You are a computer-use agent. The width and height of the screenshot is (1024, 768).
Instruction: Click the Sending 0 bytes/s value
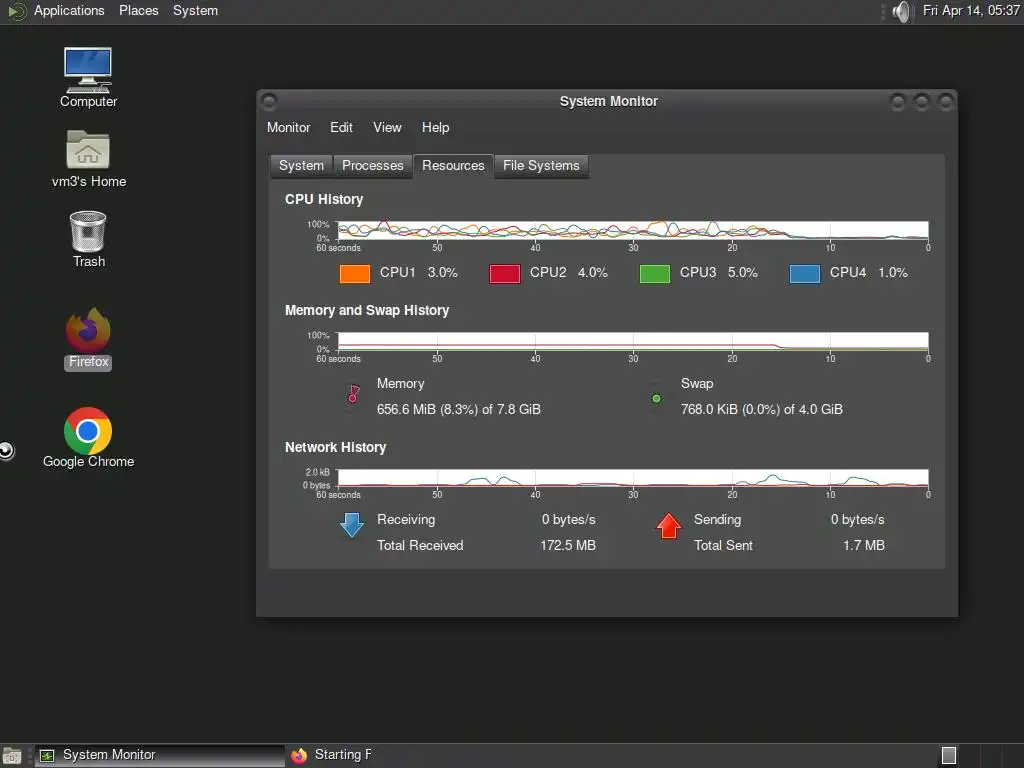[857, 520]
